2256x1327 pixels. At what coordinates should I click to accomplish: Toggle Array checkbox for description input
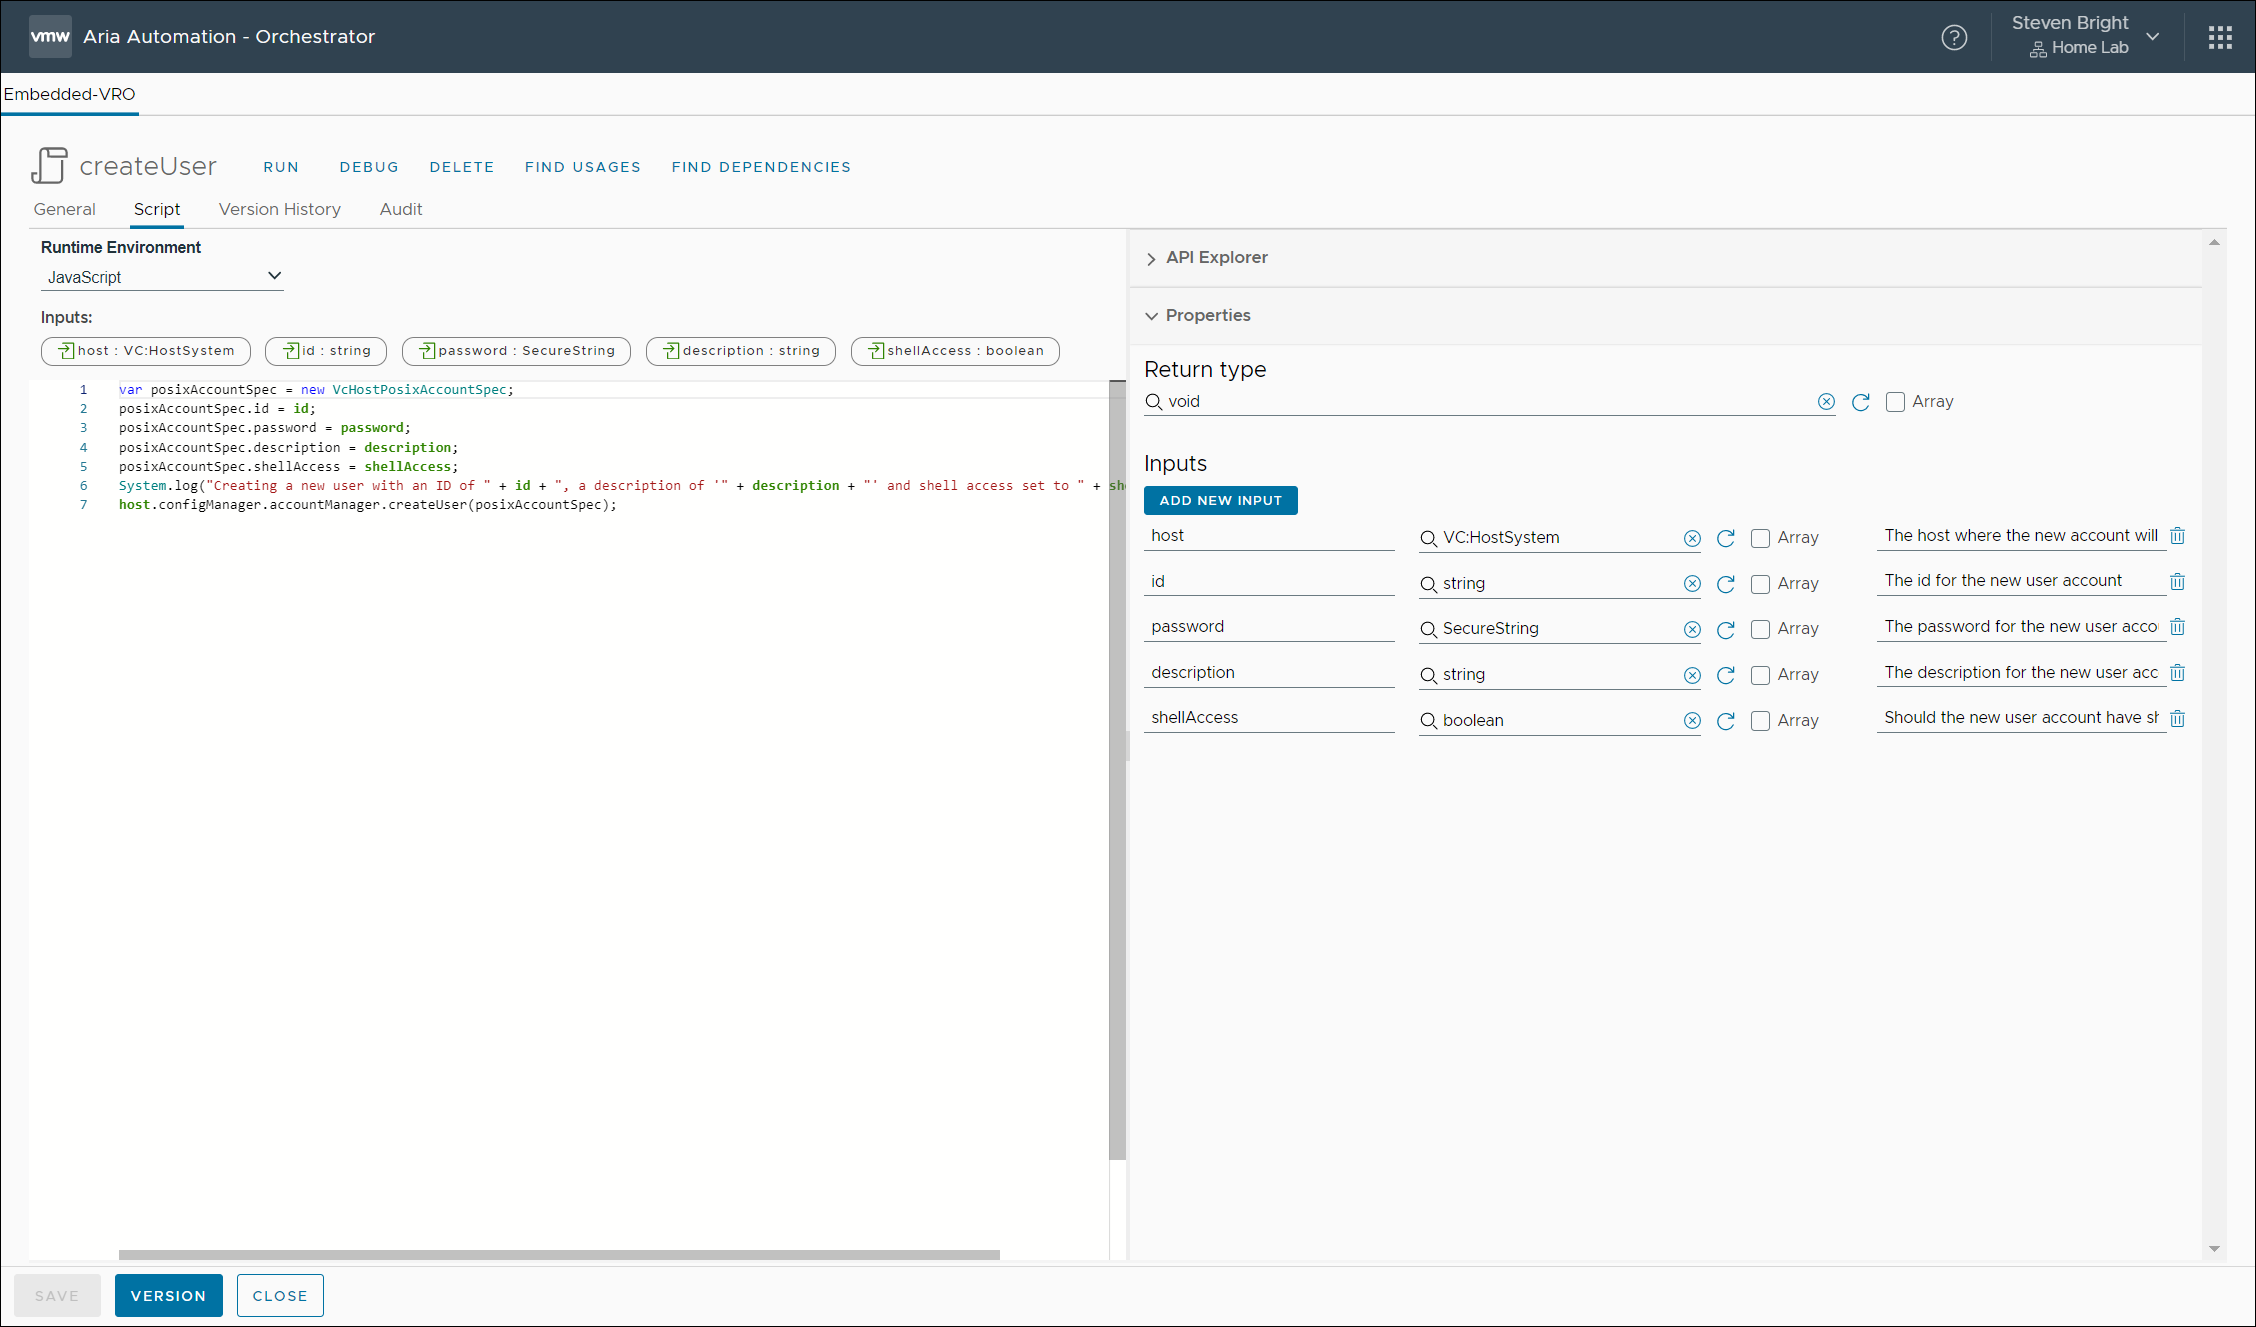click(1760, 675)
